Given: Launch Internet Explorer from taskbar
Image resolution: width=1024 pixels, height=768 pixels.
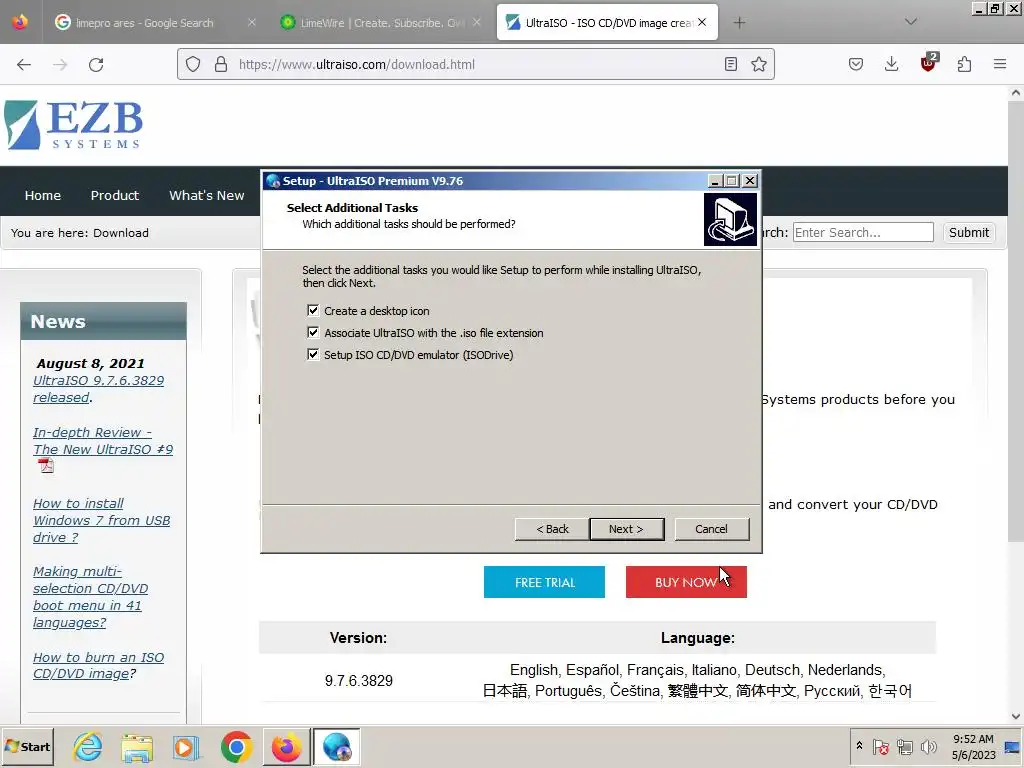Looking at the screenshot, I should coord(88,746).
